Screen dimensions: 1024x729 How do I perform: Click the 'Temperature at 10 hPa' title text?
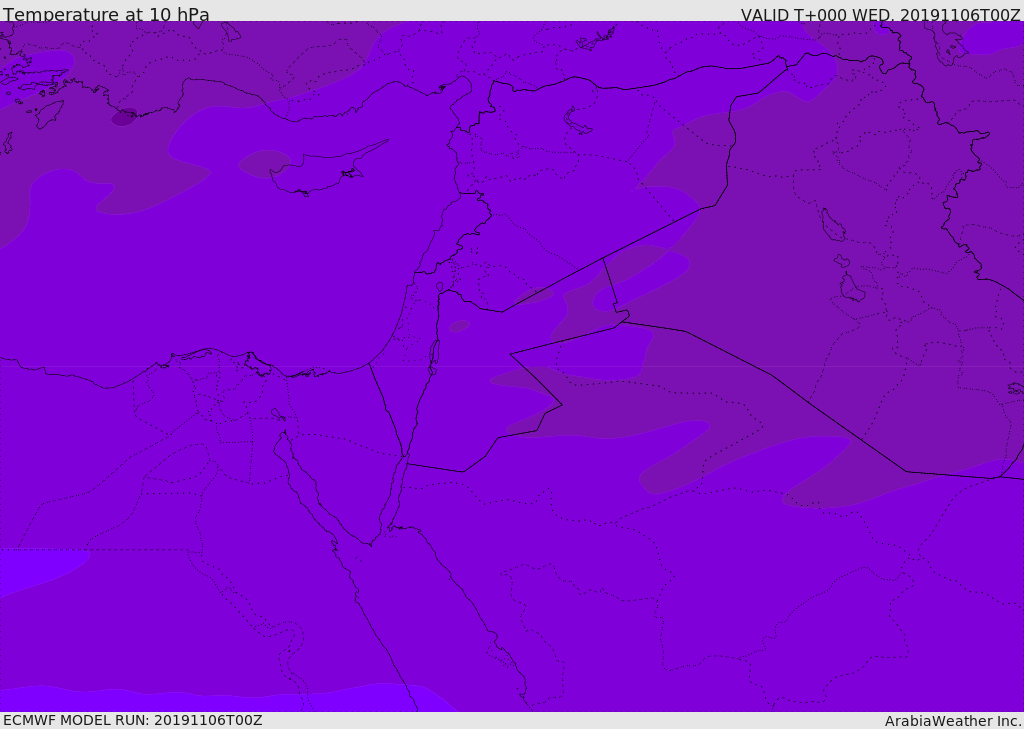click(x=106, y=14)
